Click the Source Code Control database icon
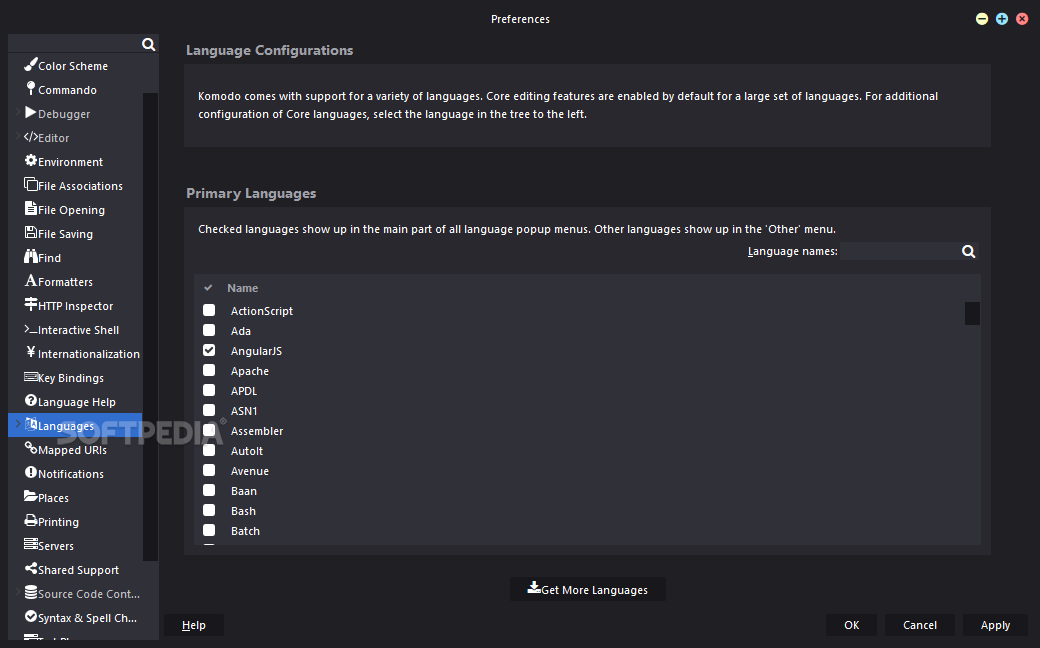This screenshot has width=1040, height=648. coord(31,592)
